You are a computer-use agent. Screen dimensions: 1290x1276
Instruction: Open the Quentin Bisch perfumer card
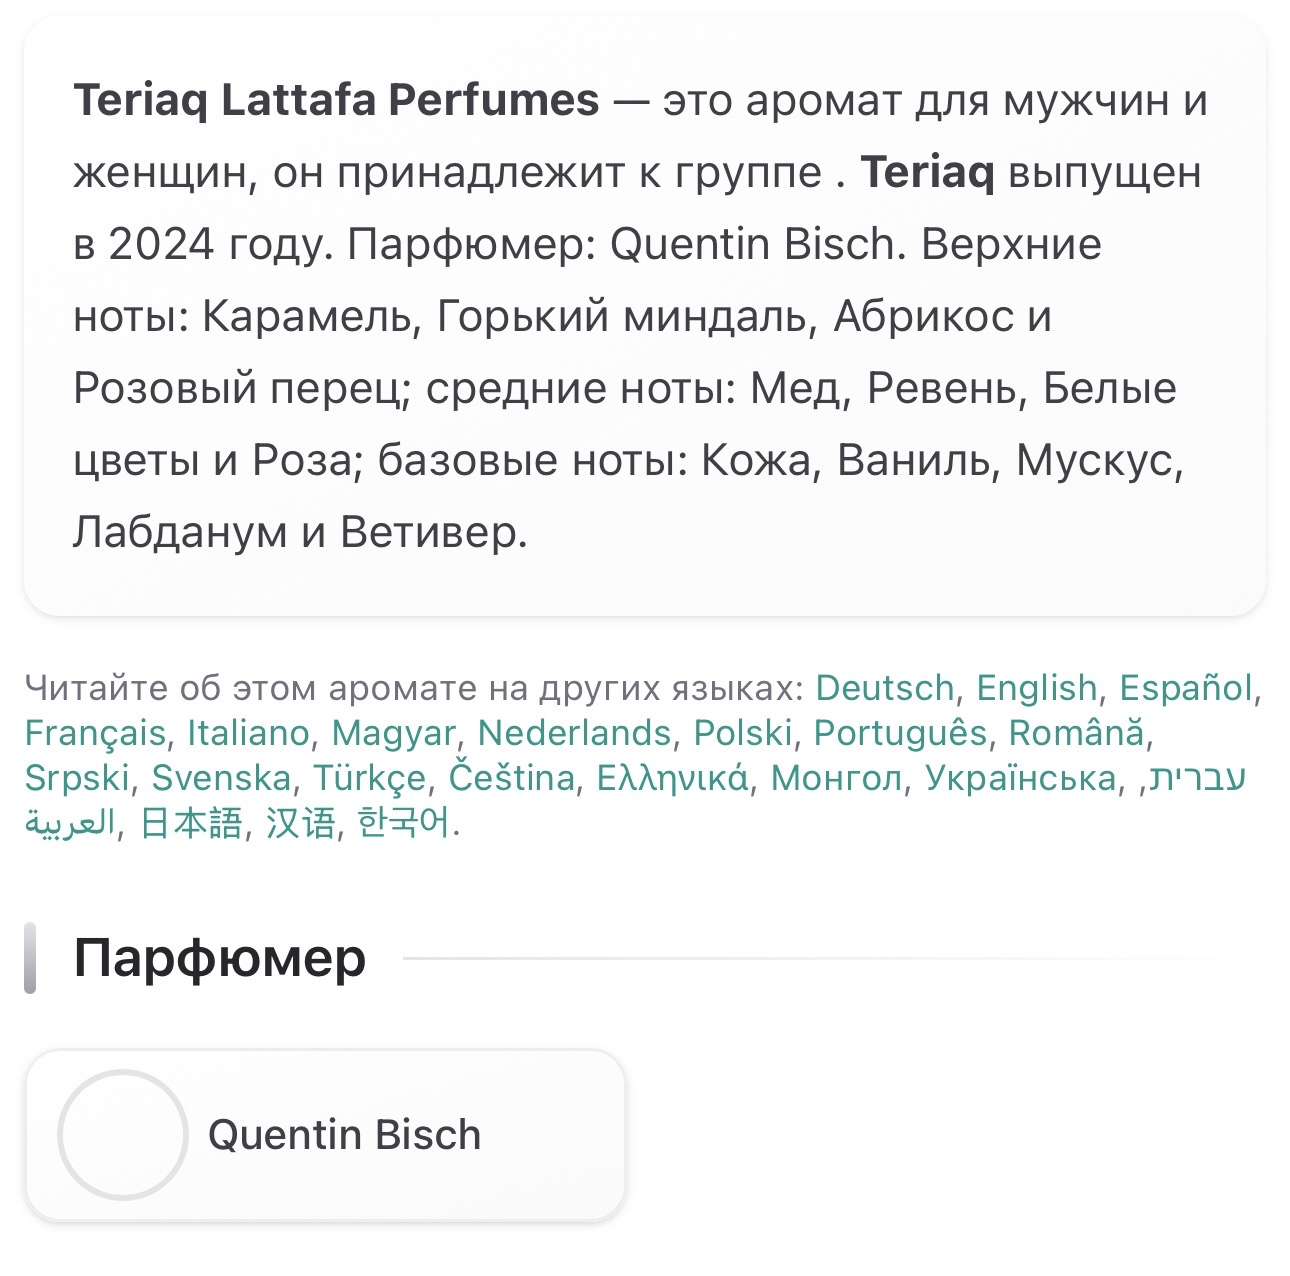point(326,1135)
